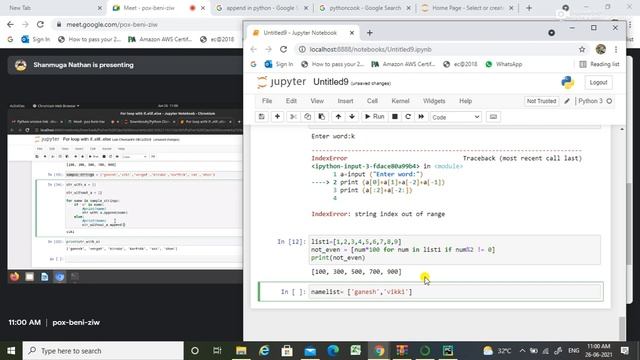Click taskbar Type here to search box
The width and height of the screenshot is (640, 360).
pyautogui.click(x=103, y=351)
